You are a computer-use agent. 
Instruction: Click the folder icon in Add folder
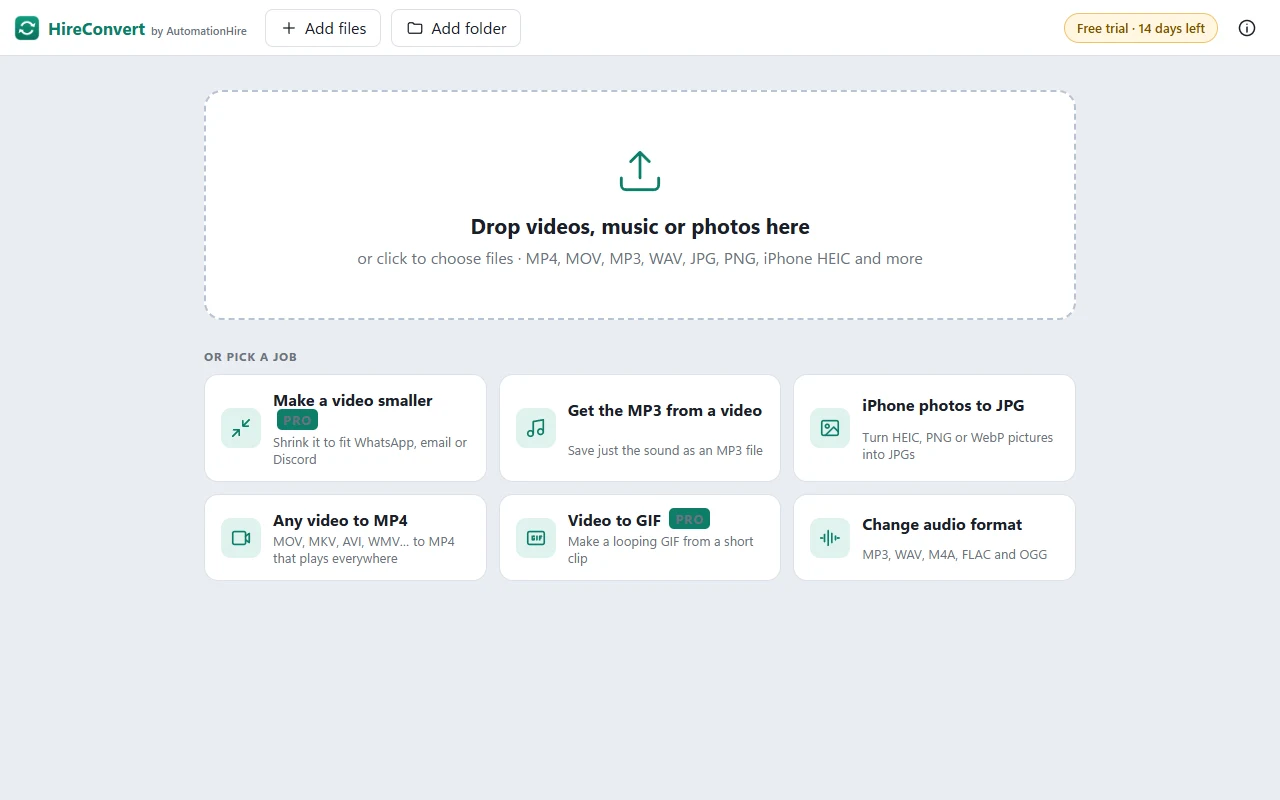pyautogui.click(x=415, y=28)
